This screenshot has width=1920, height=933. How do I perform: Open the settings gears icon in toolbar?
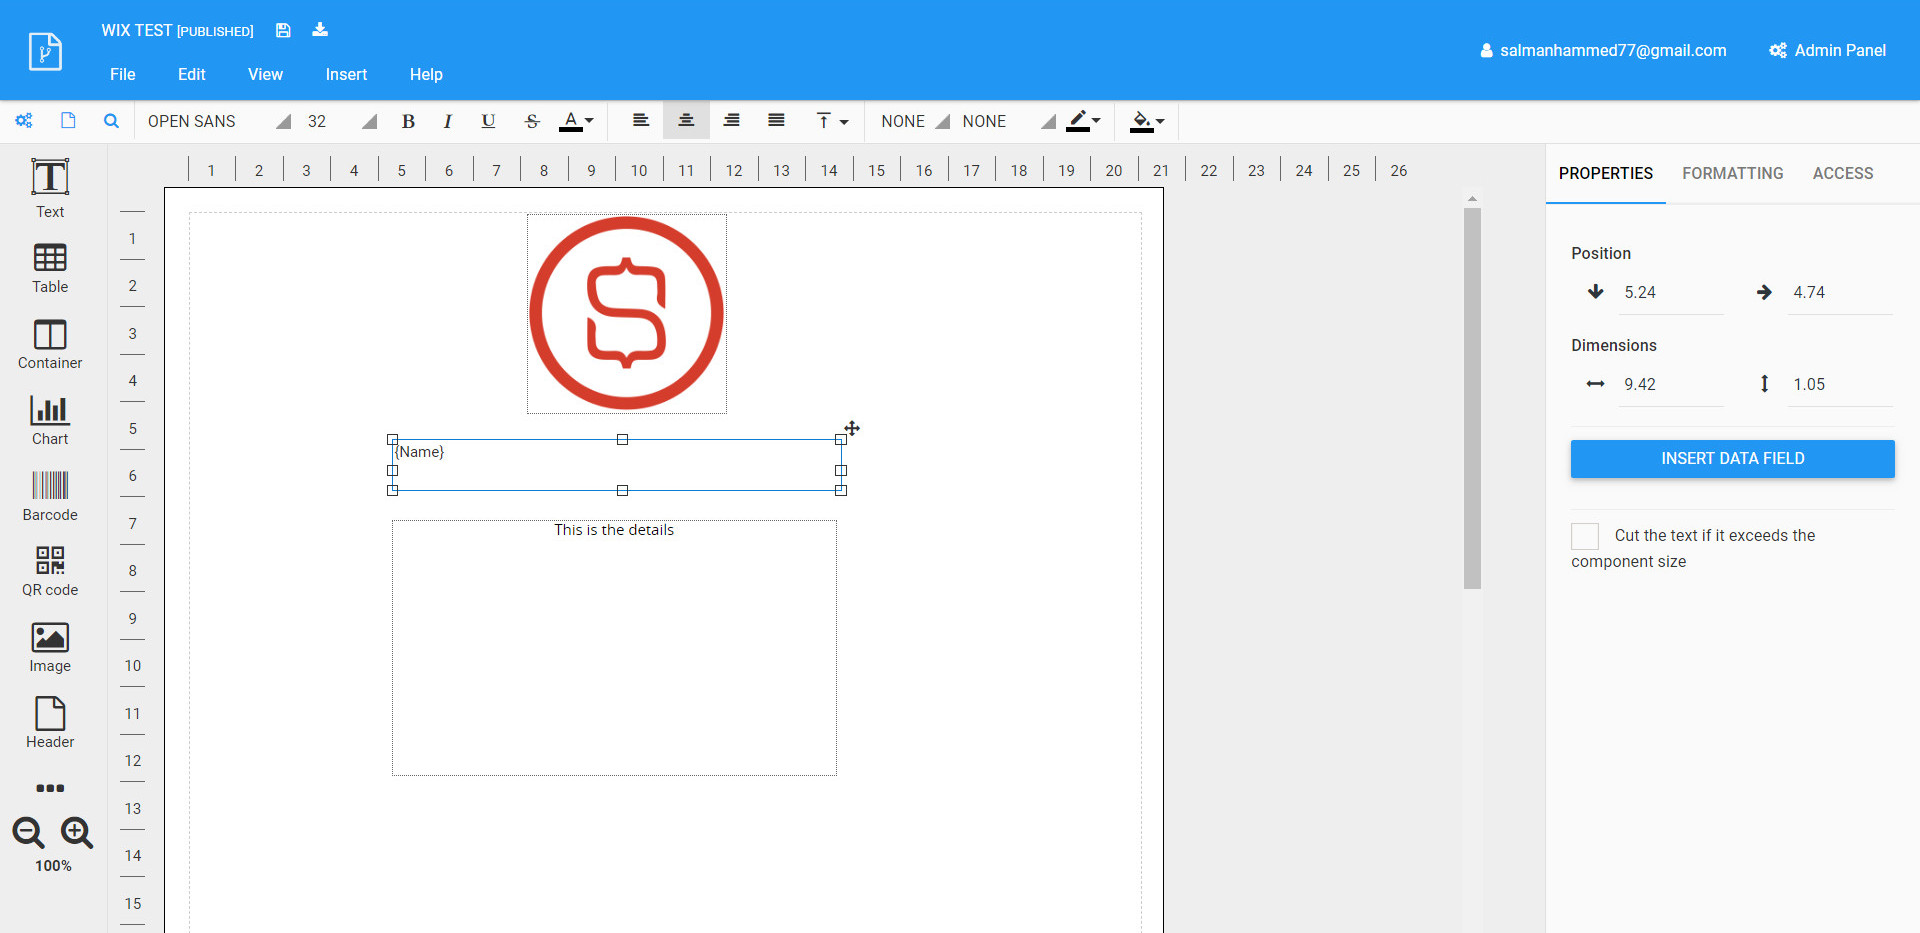[x=24, y=121]
